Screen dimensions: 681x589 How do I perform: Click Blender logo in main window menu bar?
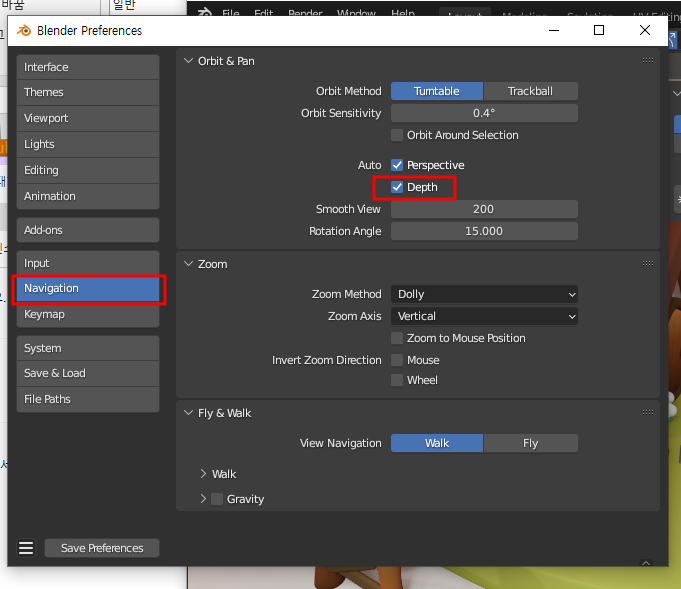[205, 12]
